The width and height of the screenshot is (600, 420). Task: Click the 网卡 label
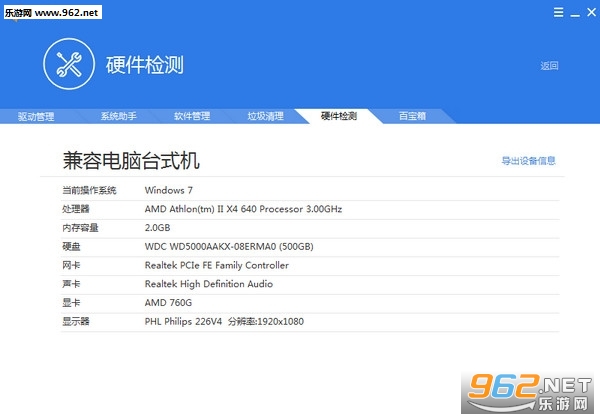(x=71, y=265)
